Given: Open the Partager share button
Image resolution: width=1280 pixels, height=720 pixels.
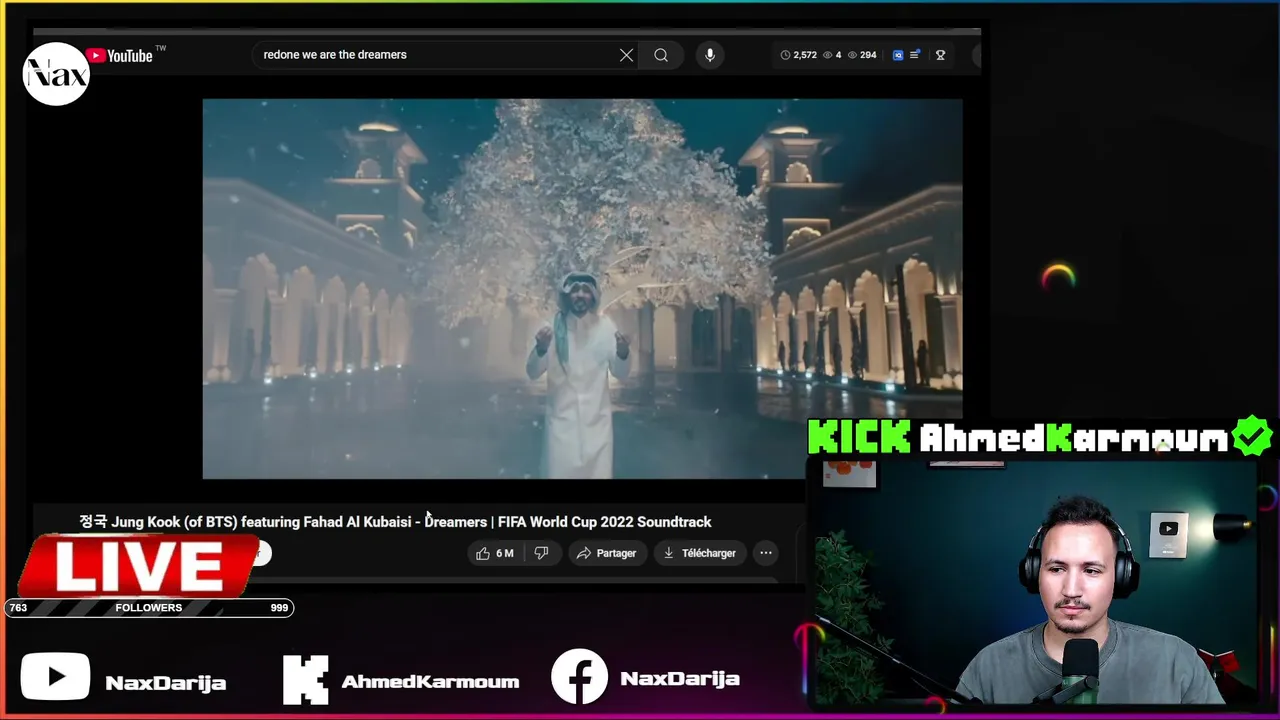Looking at the screenshot, I should pyautogui.click(x=606, y=553).
